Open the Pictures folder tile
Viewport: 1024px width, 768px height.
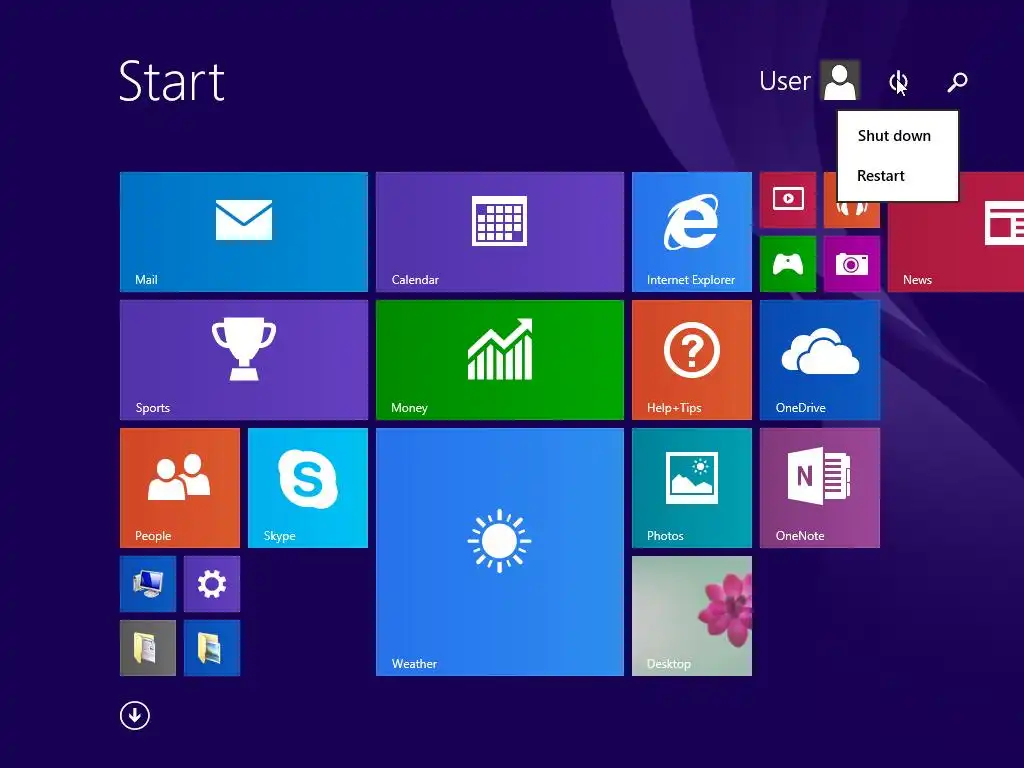(212, 648)
